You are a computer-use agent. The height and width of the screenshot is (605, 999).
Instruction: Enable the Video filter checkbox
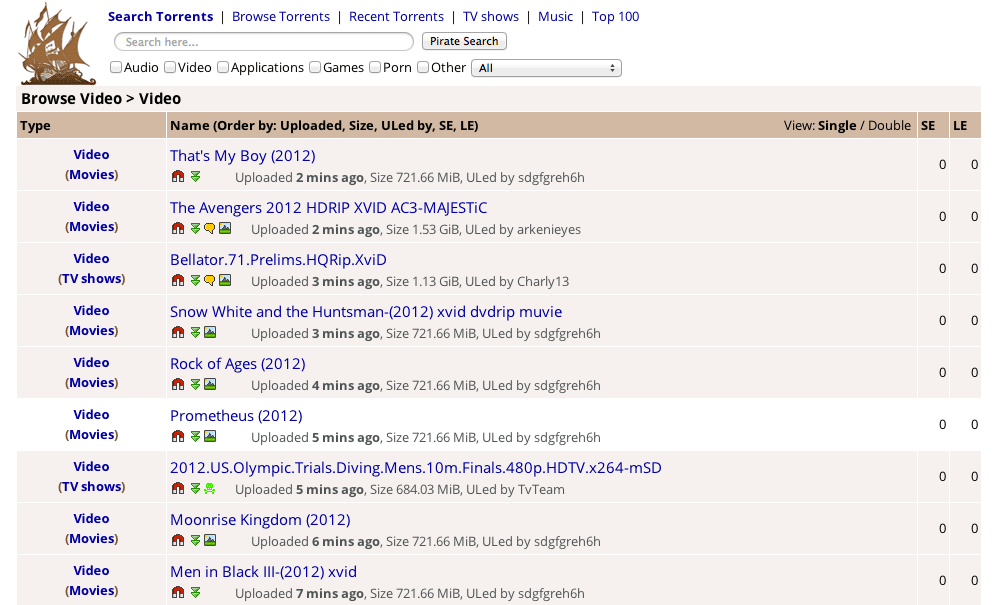click(x=170, y=67)
